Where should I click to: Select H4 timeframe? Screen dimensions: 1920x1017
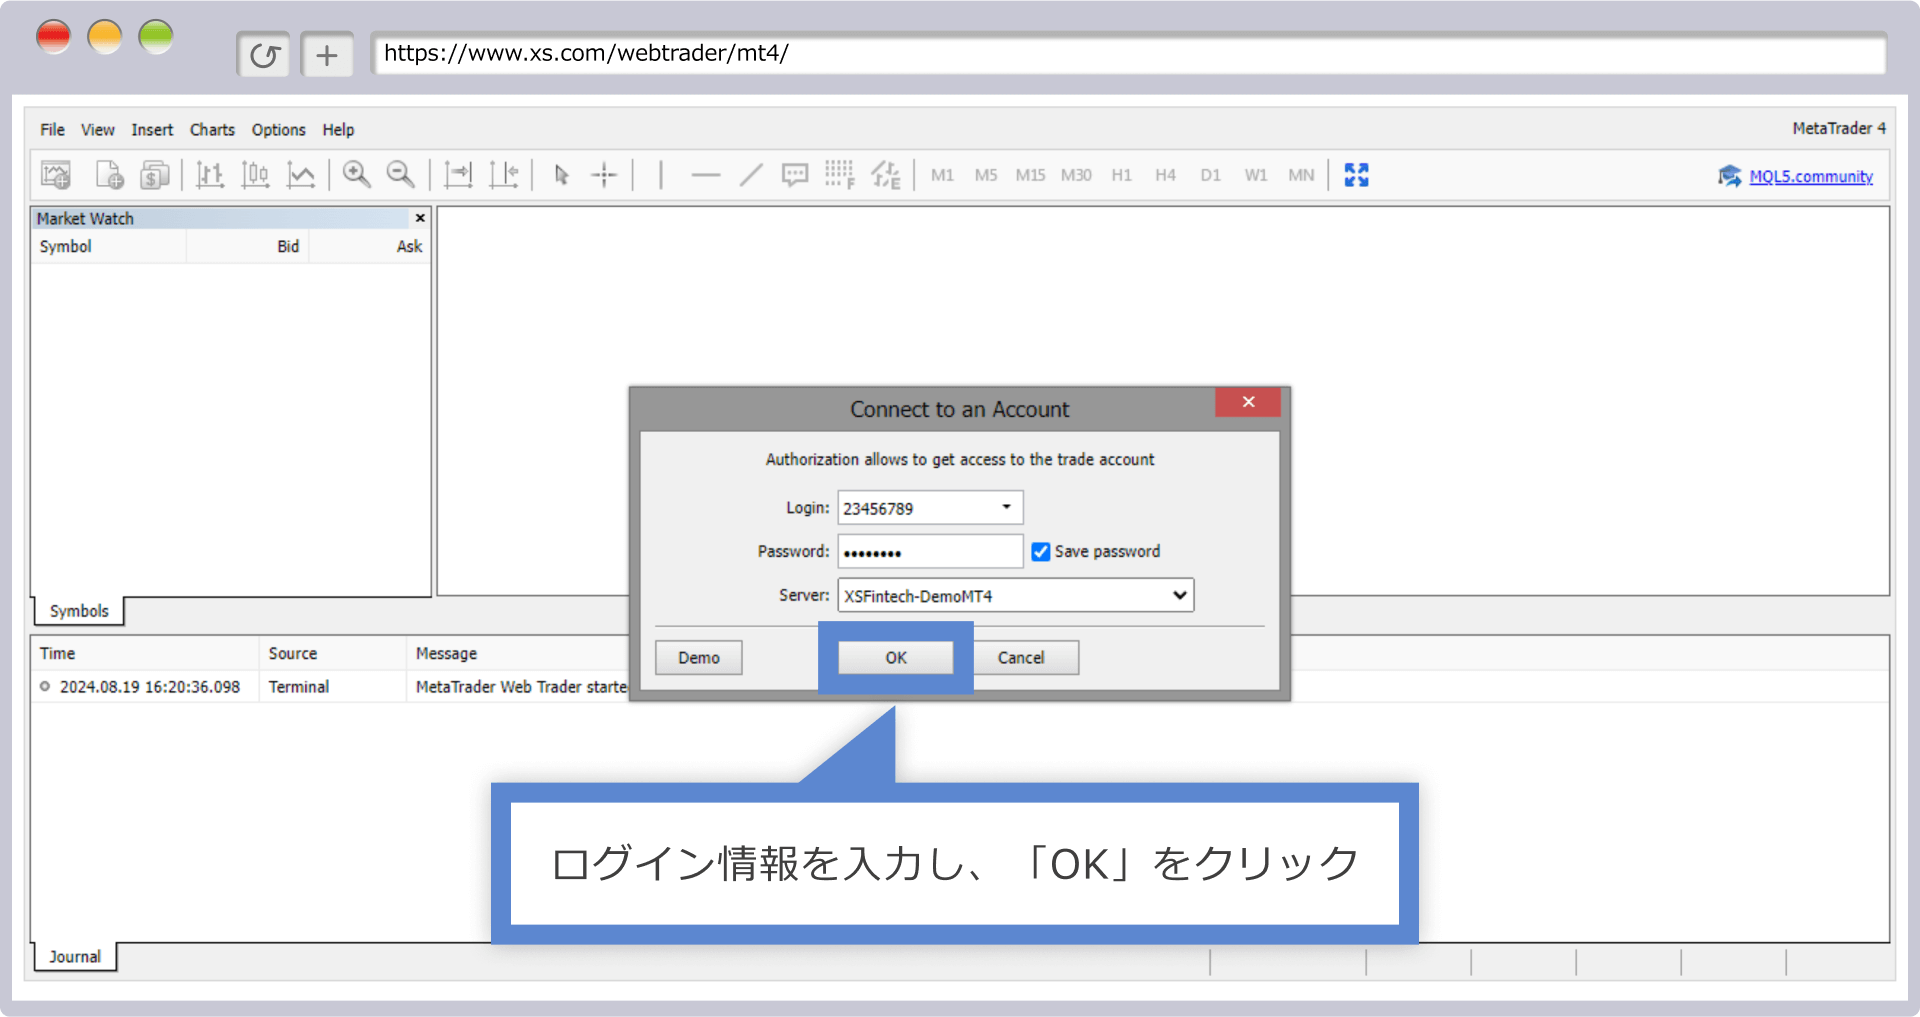[1165, 175]
